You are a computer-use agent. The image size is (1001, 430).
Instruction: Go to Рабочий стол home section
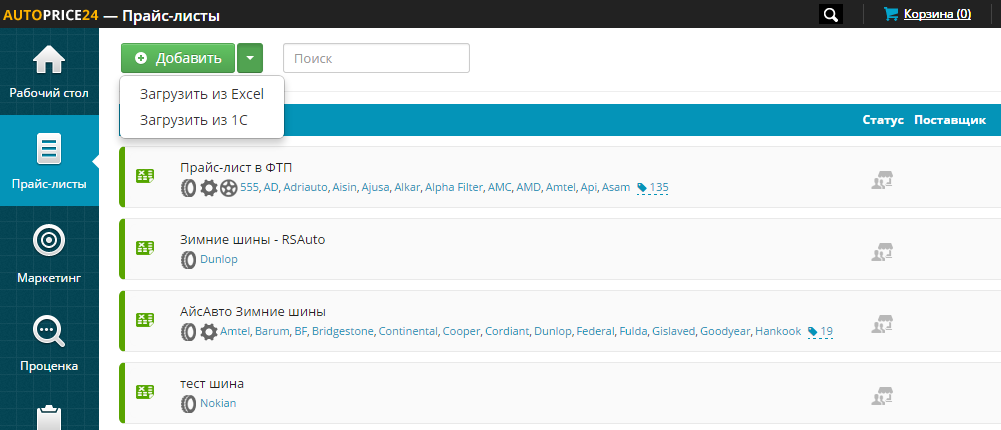49,71
